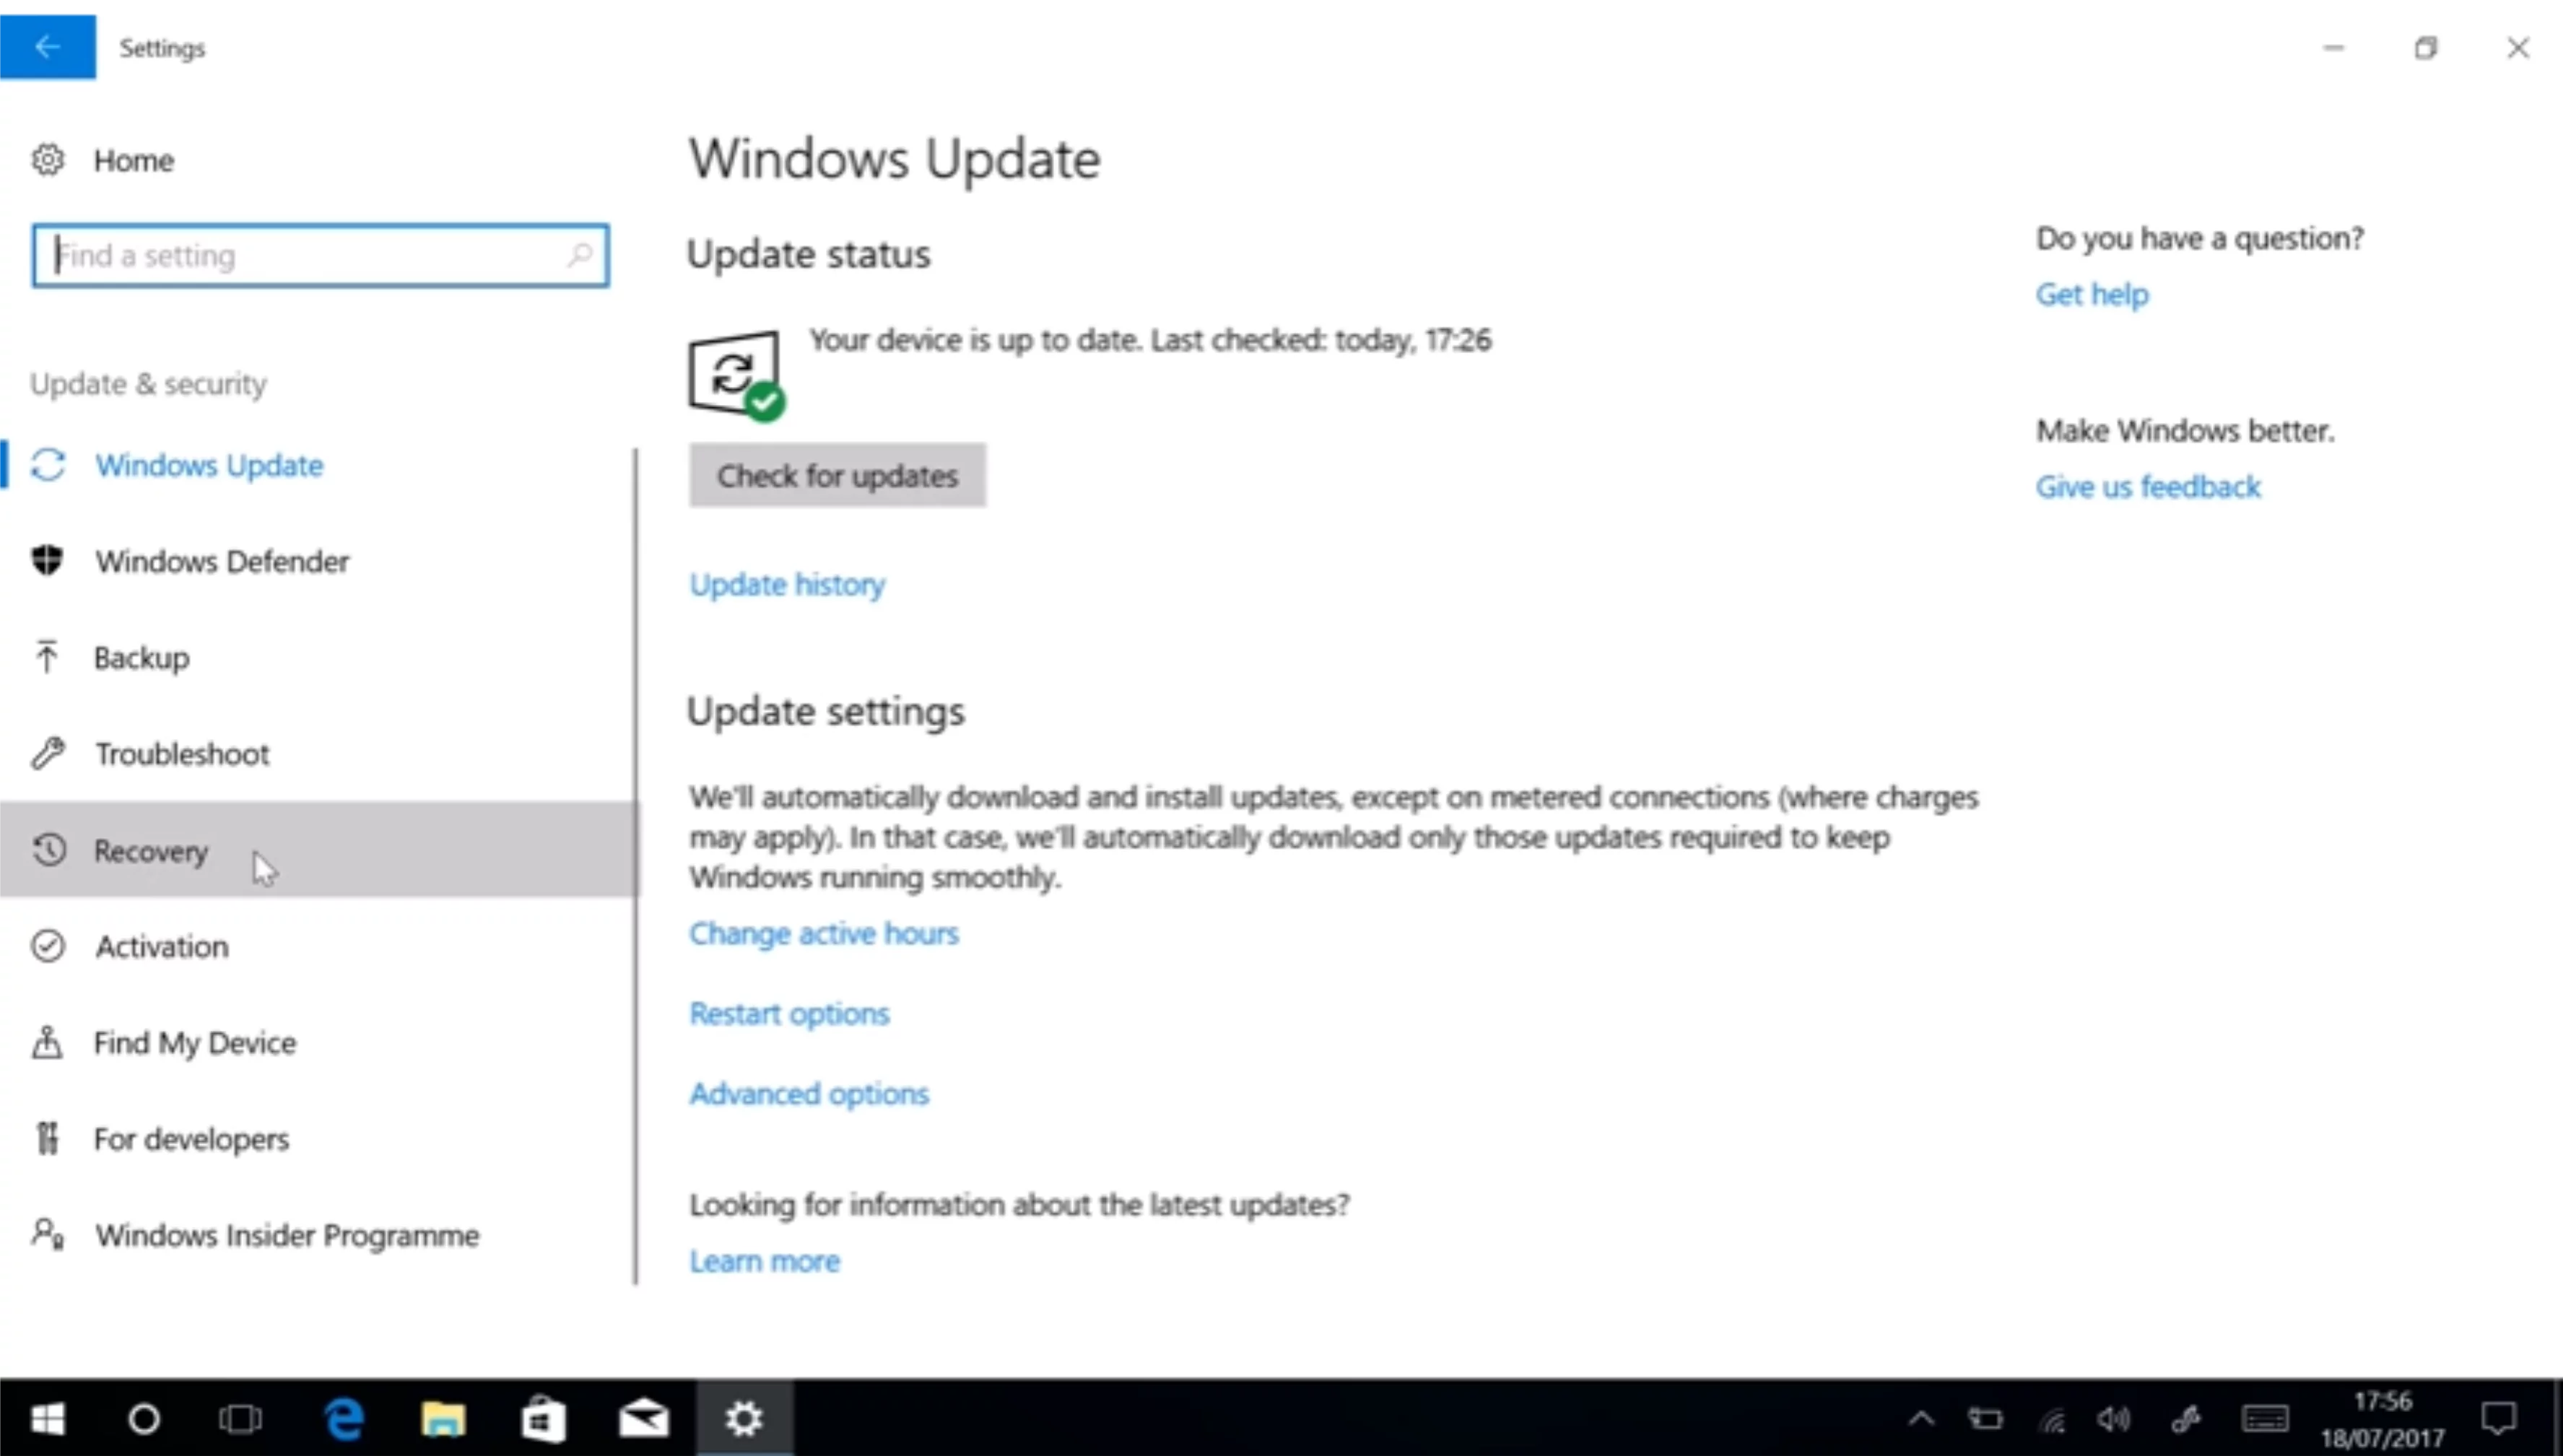Click the volume speaker tray icon
Image resolution: width=2563 pixels, height=1456 pixels.
tap(2114, 1418)
